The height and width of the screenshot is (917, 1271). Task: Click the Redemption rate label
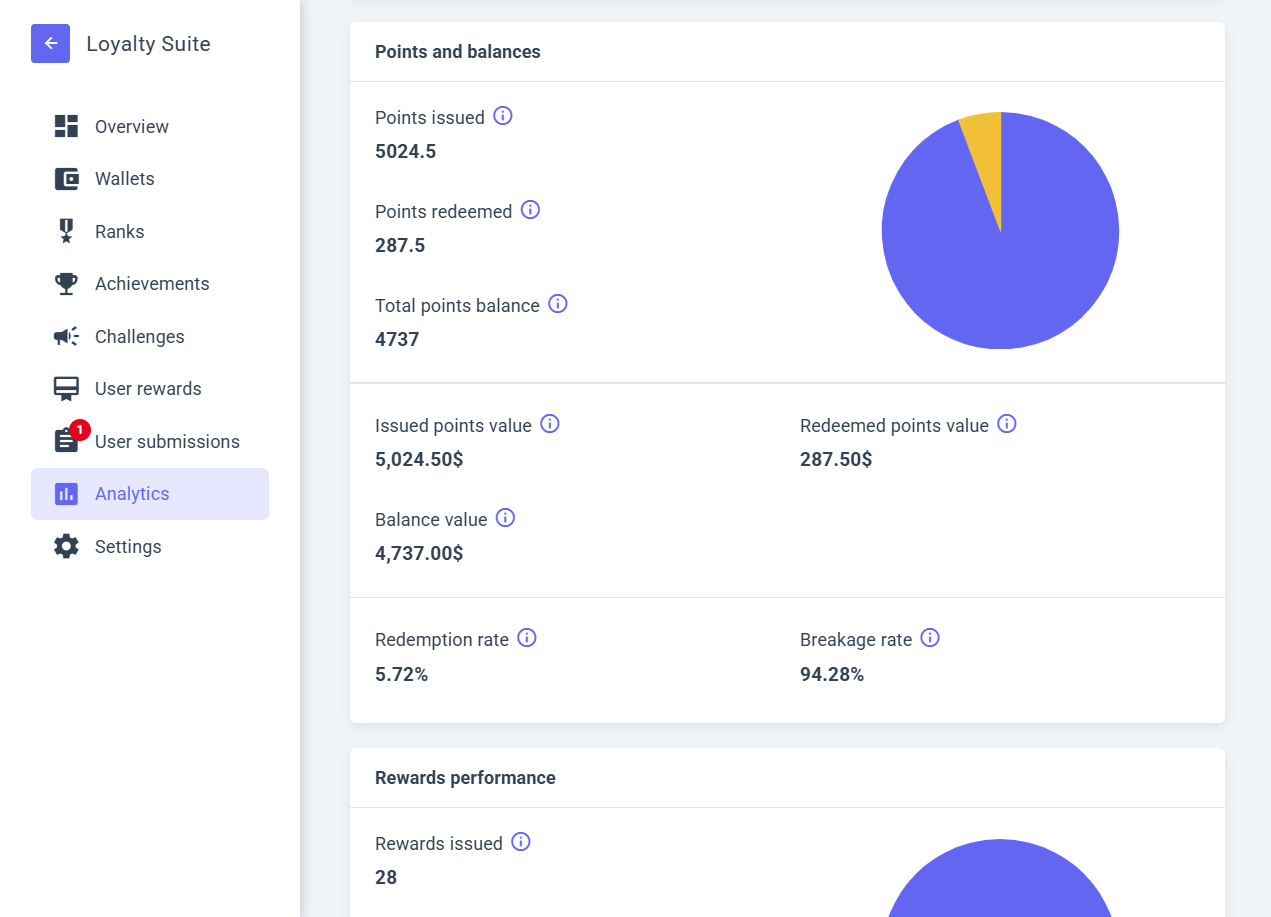(x=442, y=640)
